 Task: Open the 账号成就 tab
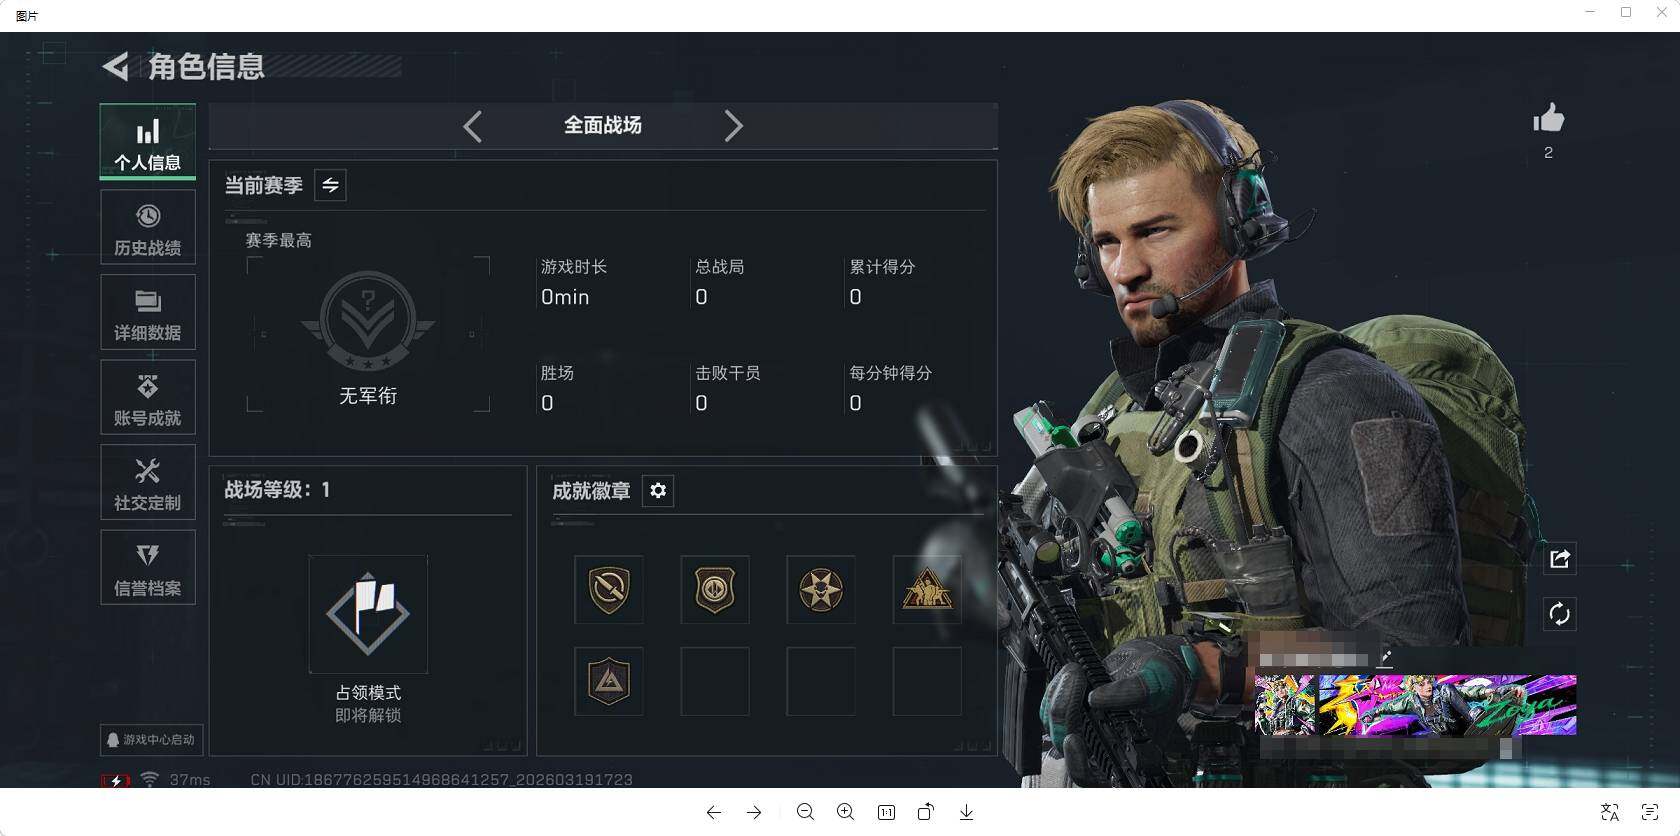pyautogui.click(x=148, y=397)
